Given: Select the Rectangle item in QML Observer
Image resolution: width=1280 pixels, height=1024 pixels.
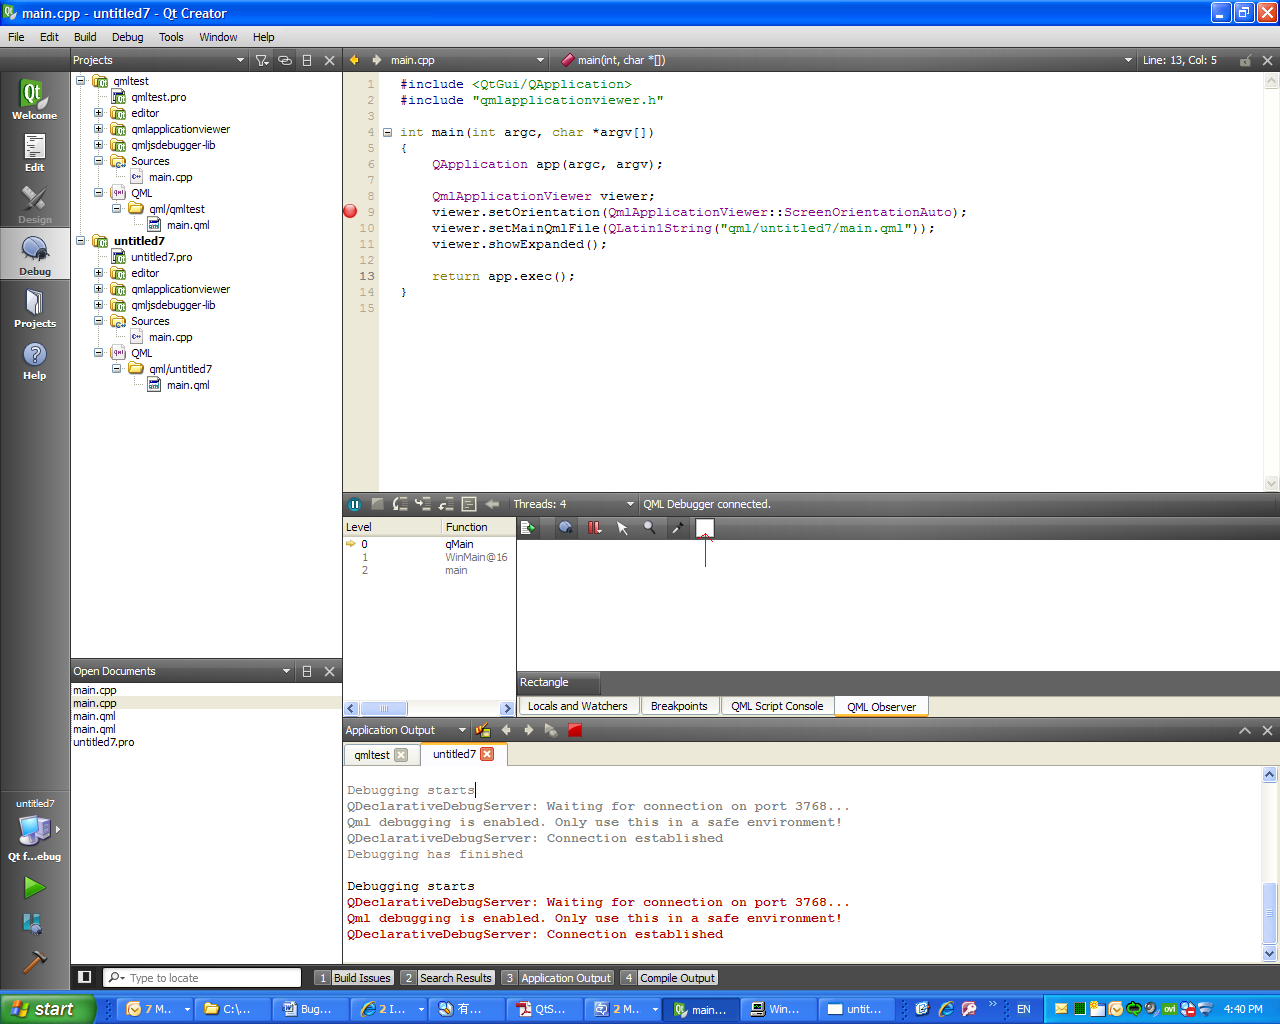Looking at the screenshot, I should click(x=558, y=682).
